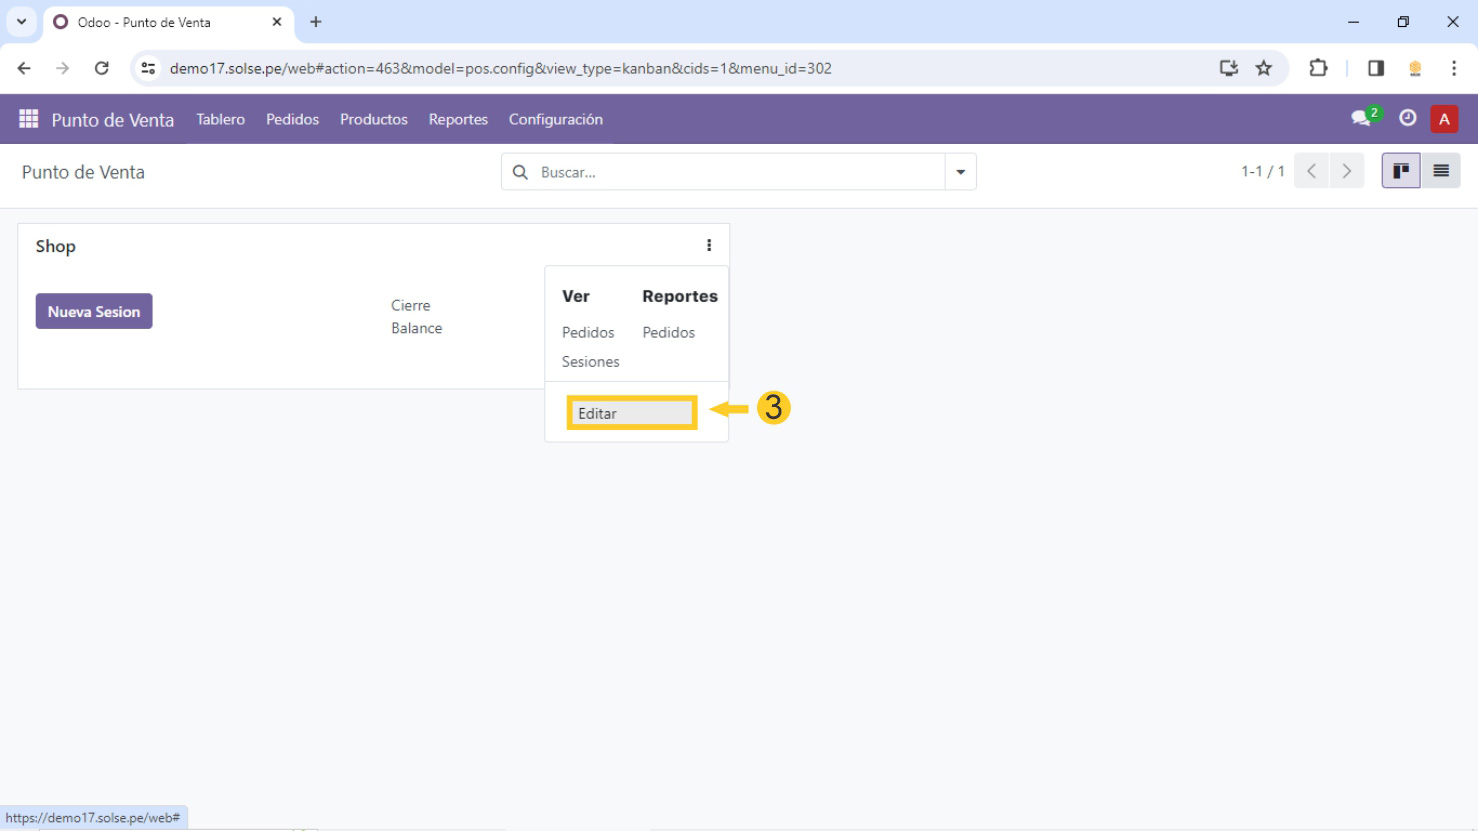Switch to list view

click(1440, 171)
